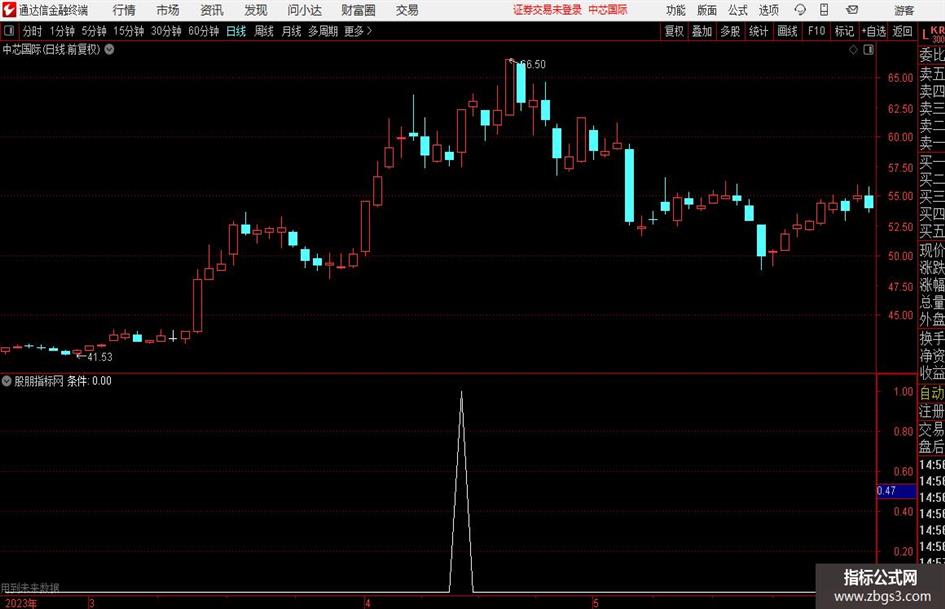Image resolution: width=945 pixels, height=609 pixels.
Task: Click the month 4 timeline marker
Action: (x=368, y=603)
